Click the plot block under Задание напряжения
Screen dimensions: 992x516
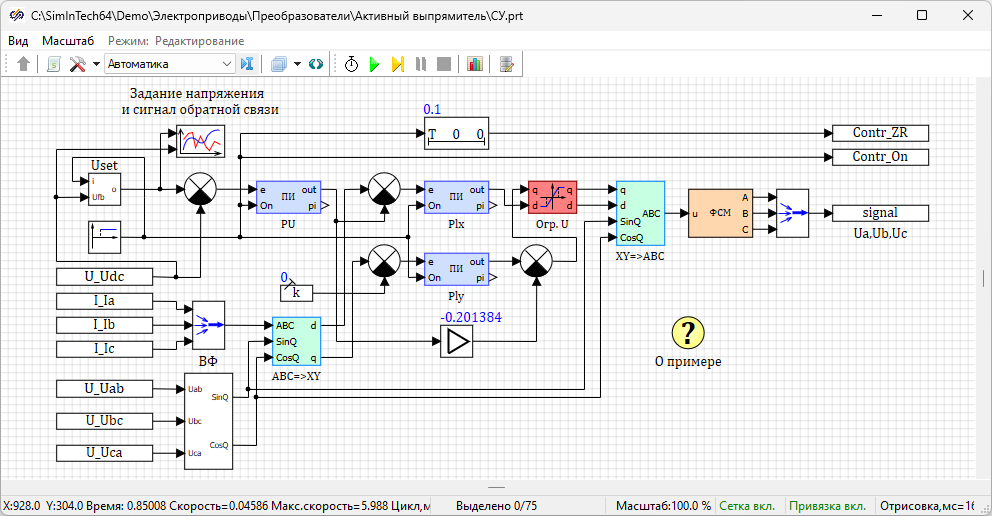pyautogui.click(x=200, y=142)
